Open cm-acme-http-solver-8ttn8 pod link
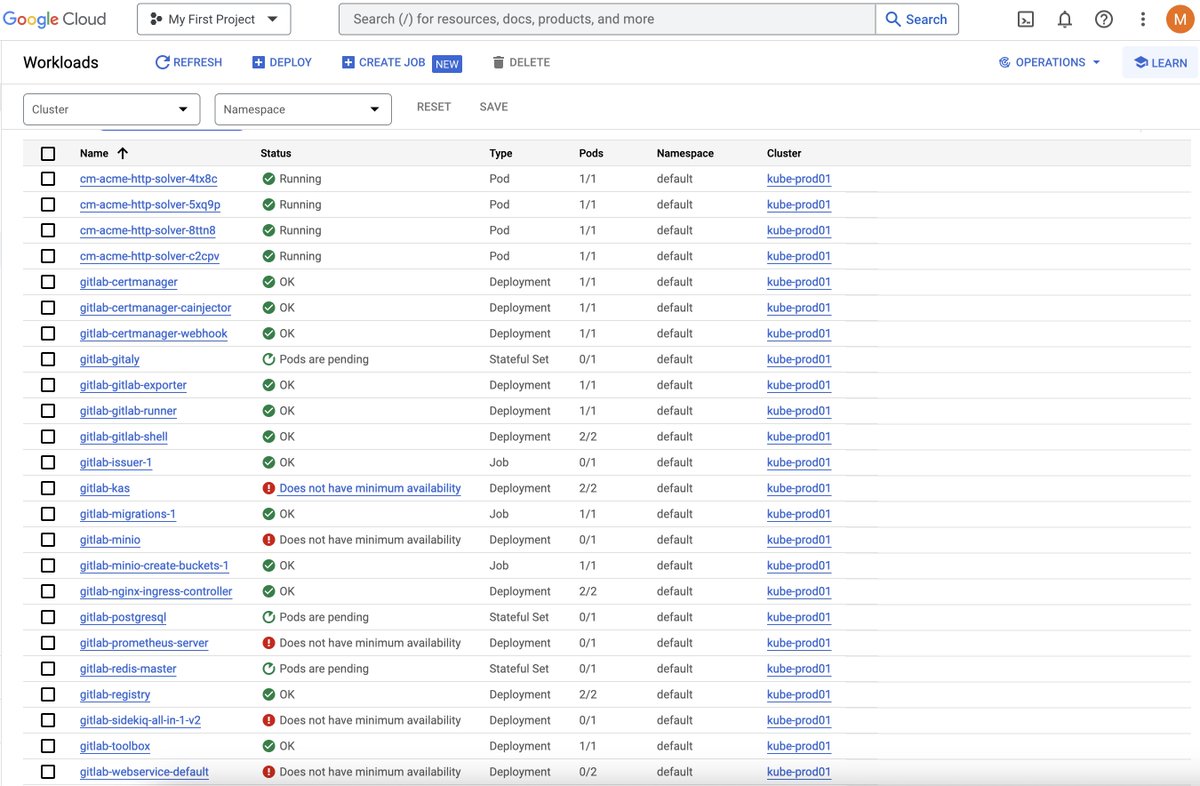 tap(148, 231)
